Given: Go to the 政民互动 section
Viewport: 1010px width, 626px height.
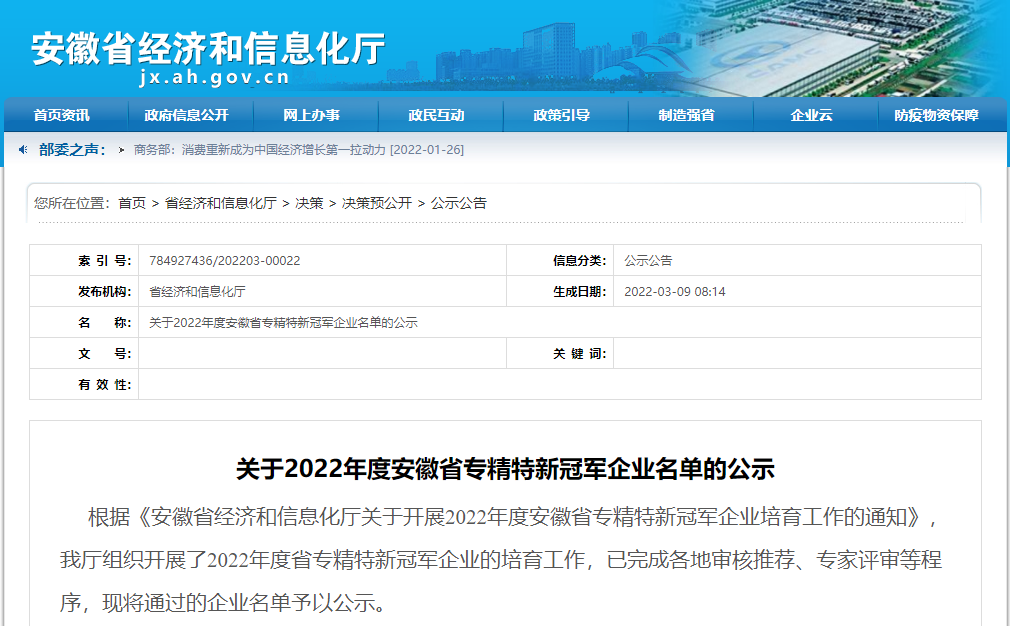Looking at the screenshot, I should coord(436,115).
